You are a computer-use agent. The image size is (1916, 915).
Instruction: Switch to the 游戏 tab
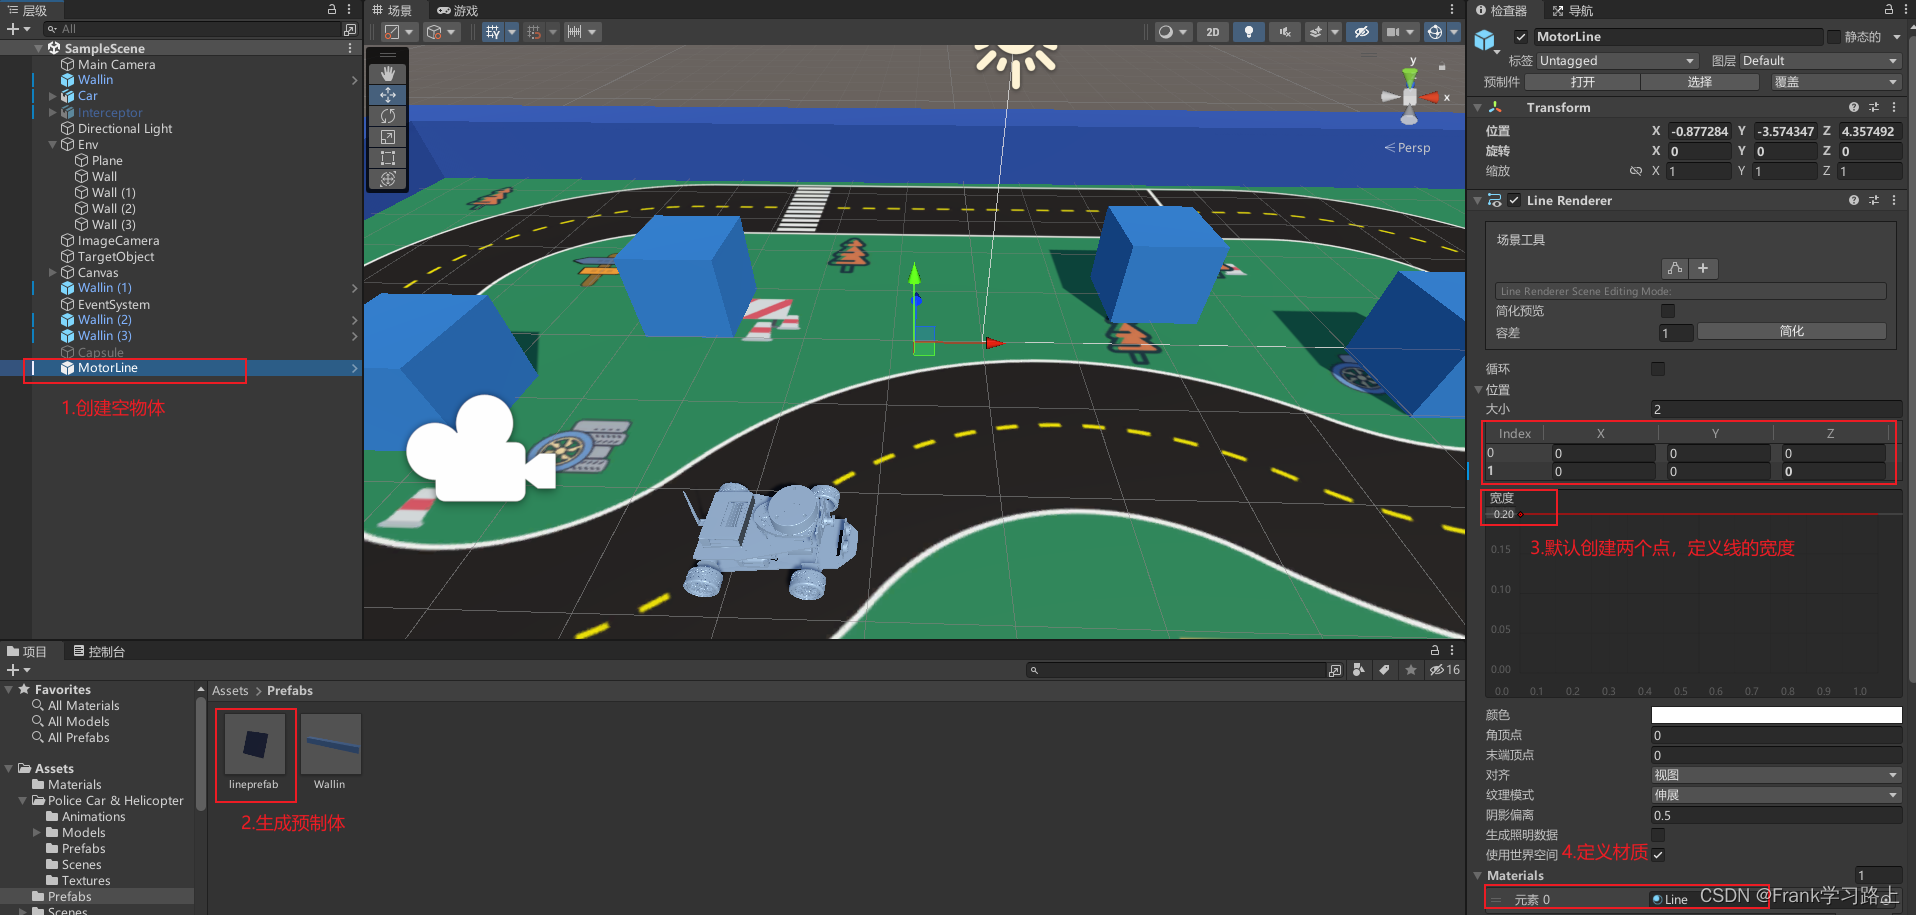456,11
